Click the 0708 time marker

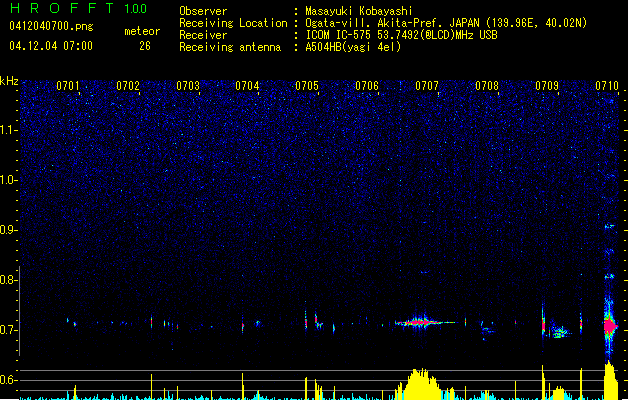point(487,86)
